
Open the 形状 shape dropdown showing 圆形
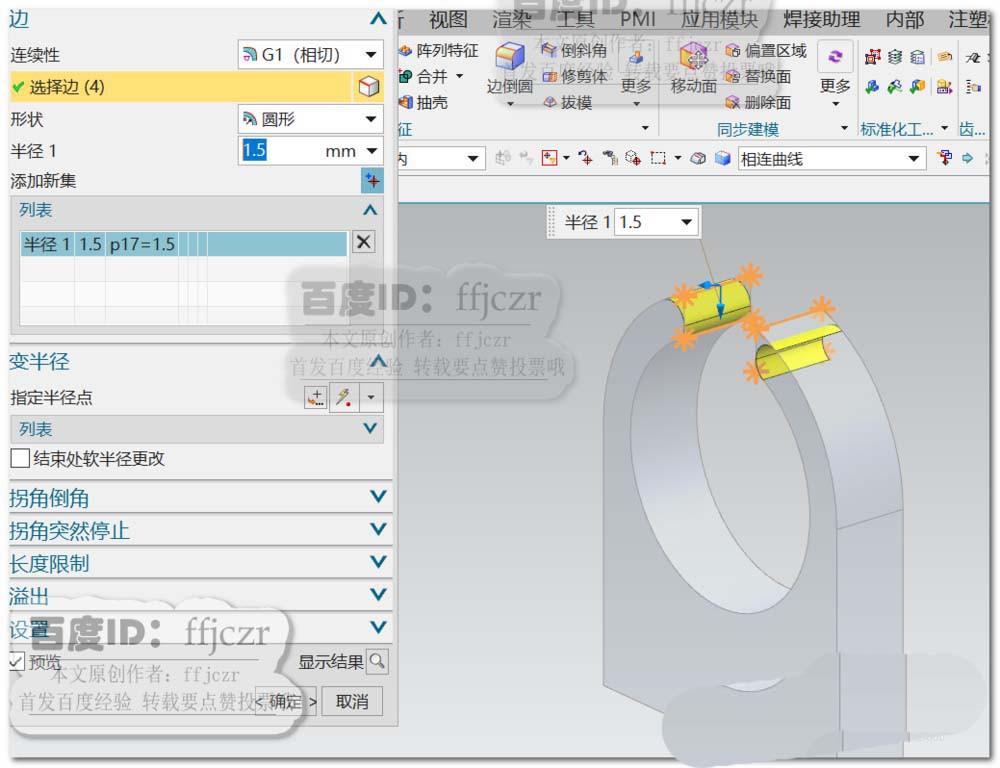click(368, 119)
